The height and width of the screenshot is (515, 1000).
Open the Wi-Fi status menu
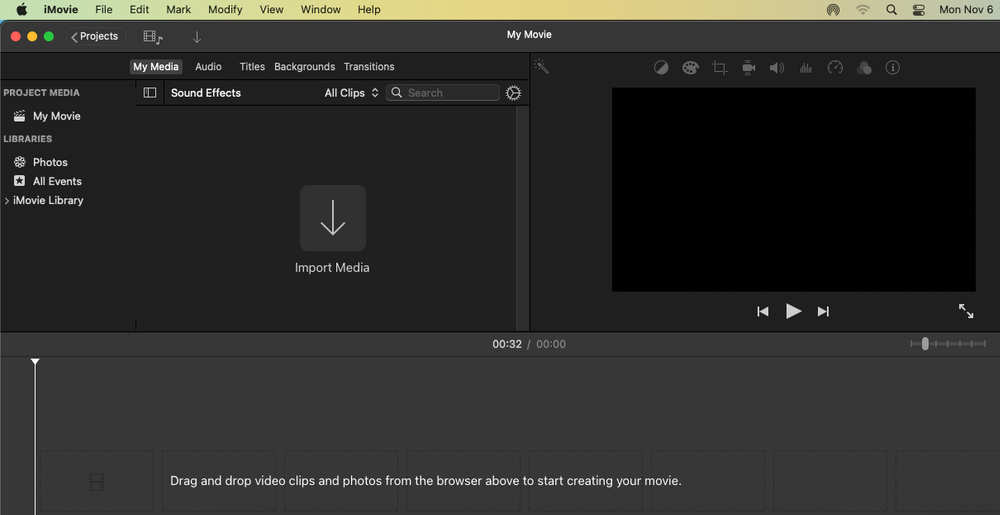(863, 10)
